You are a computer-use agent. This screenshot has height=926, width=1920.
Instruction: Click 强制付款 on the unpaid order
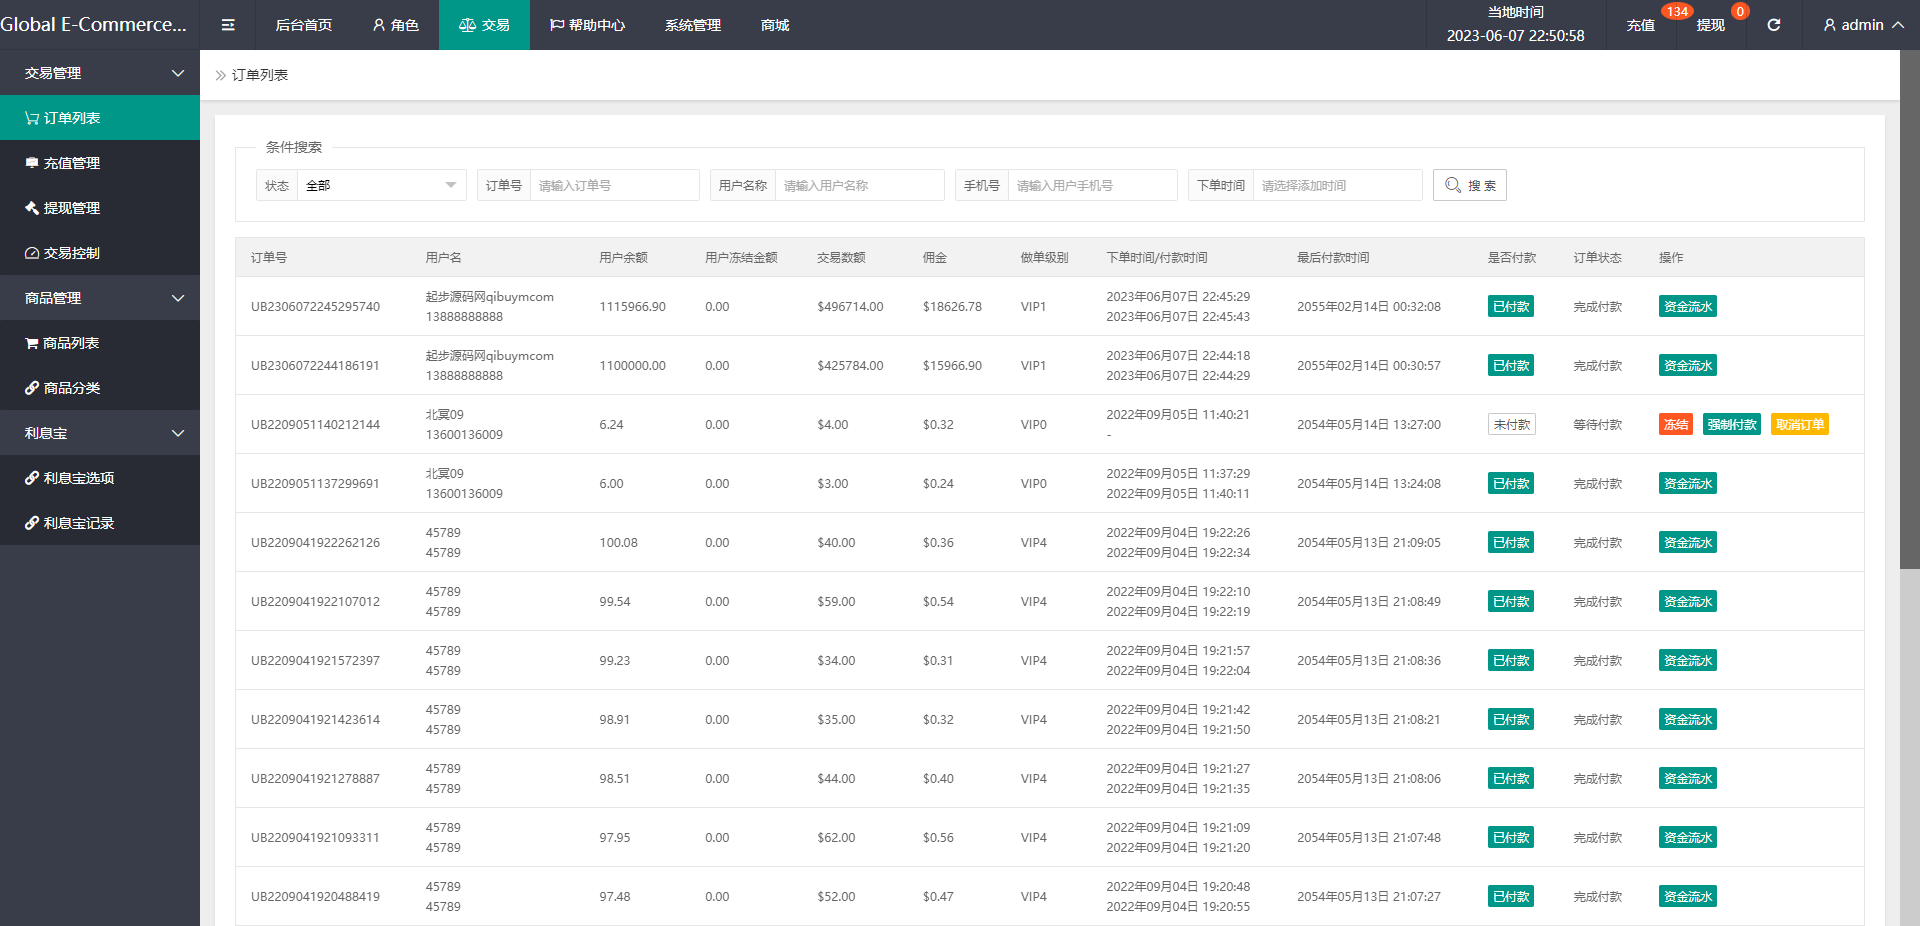click(x=1731, y=425)
